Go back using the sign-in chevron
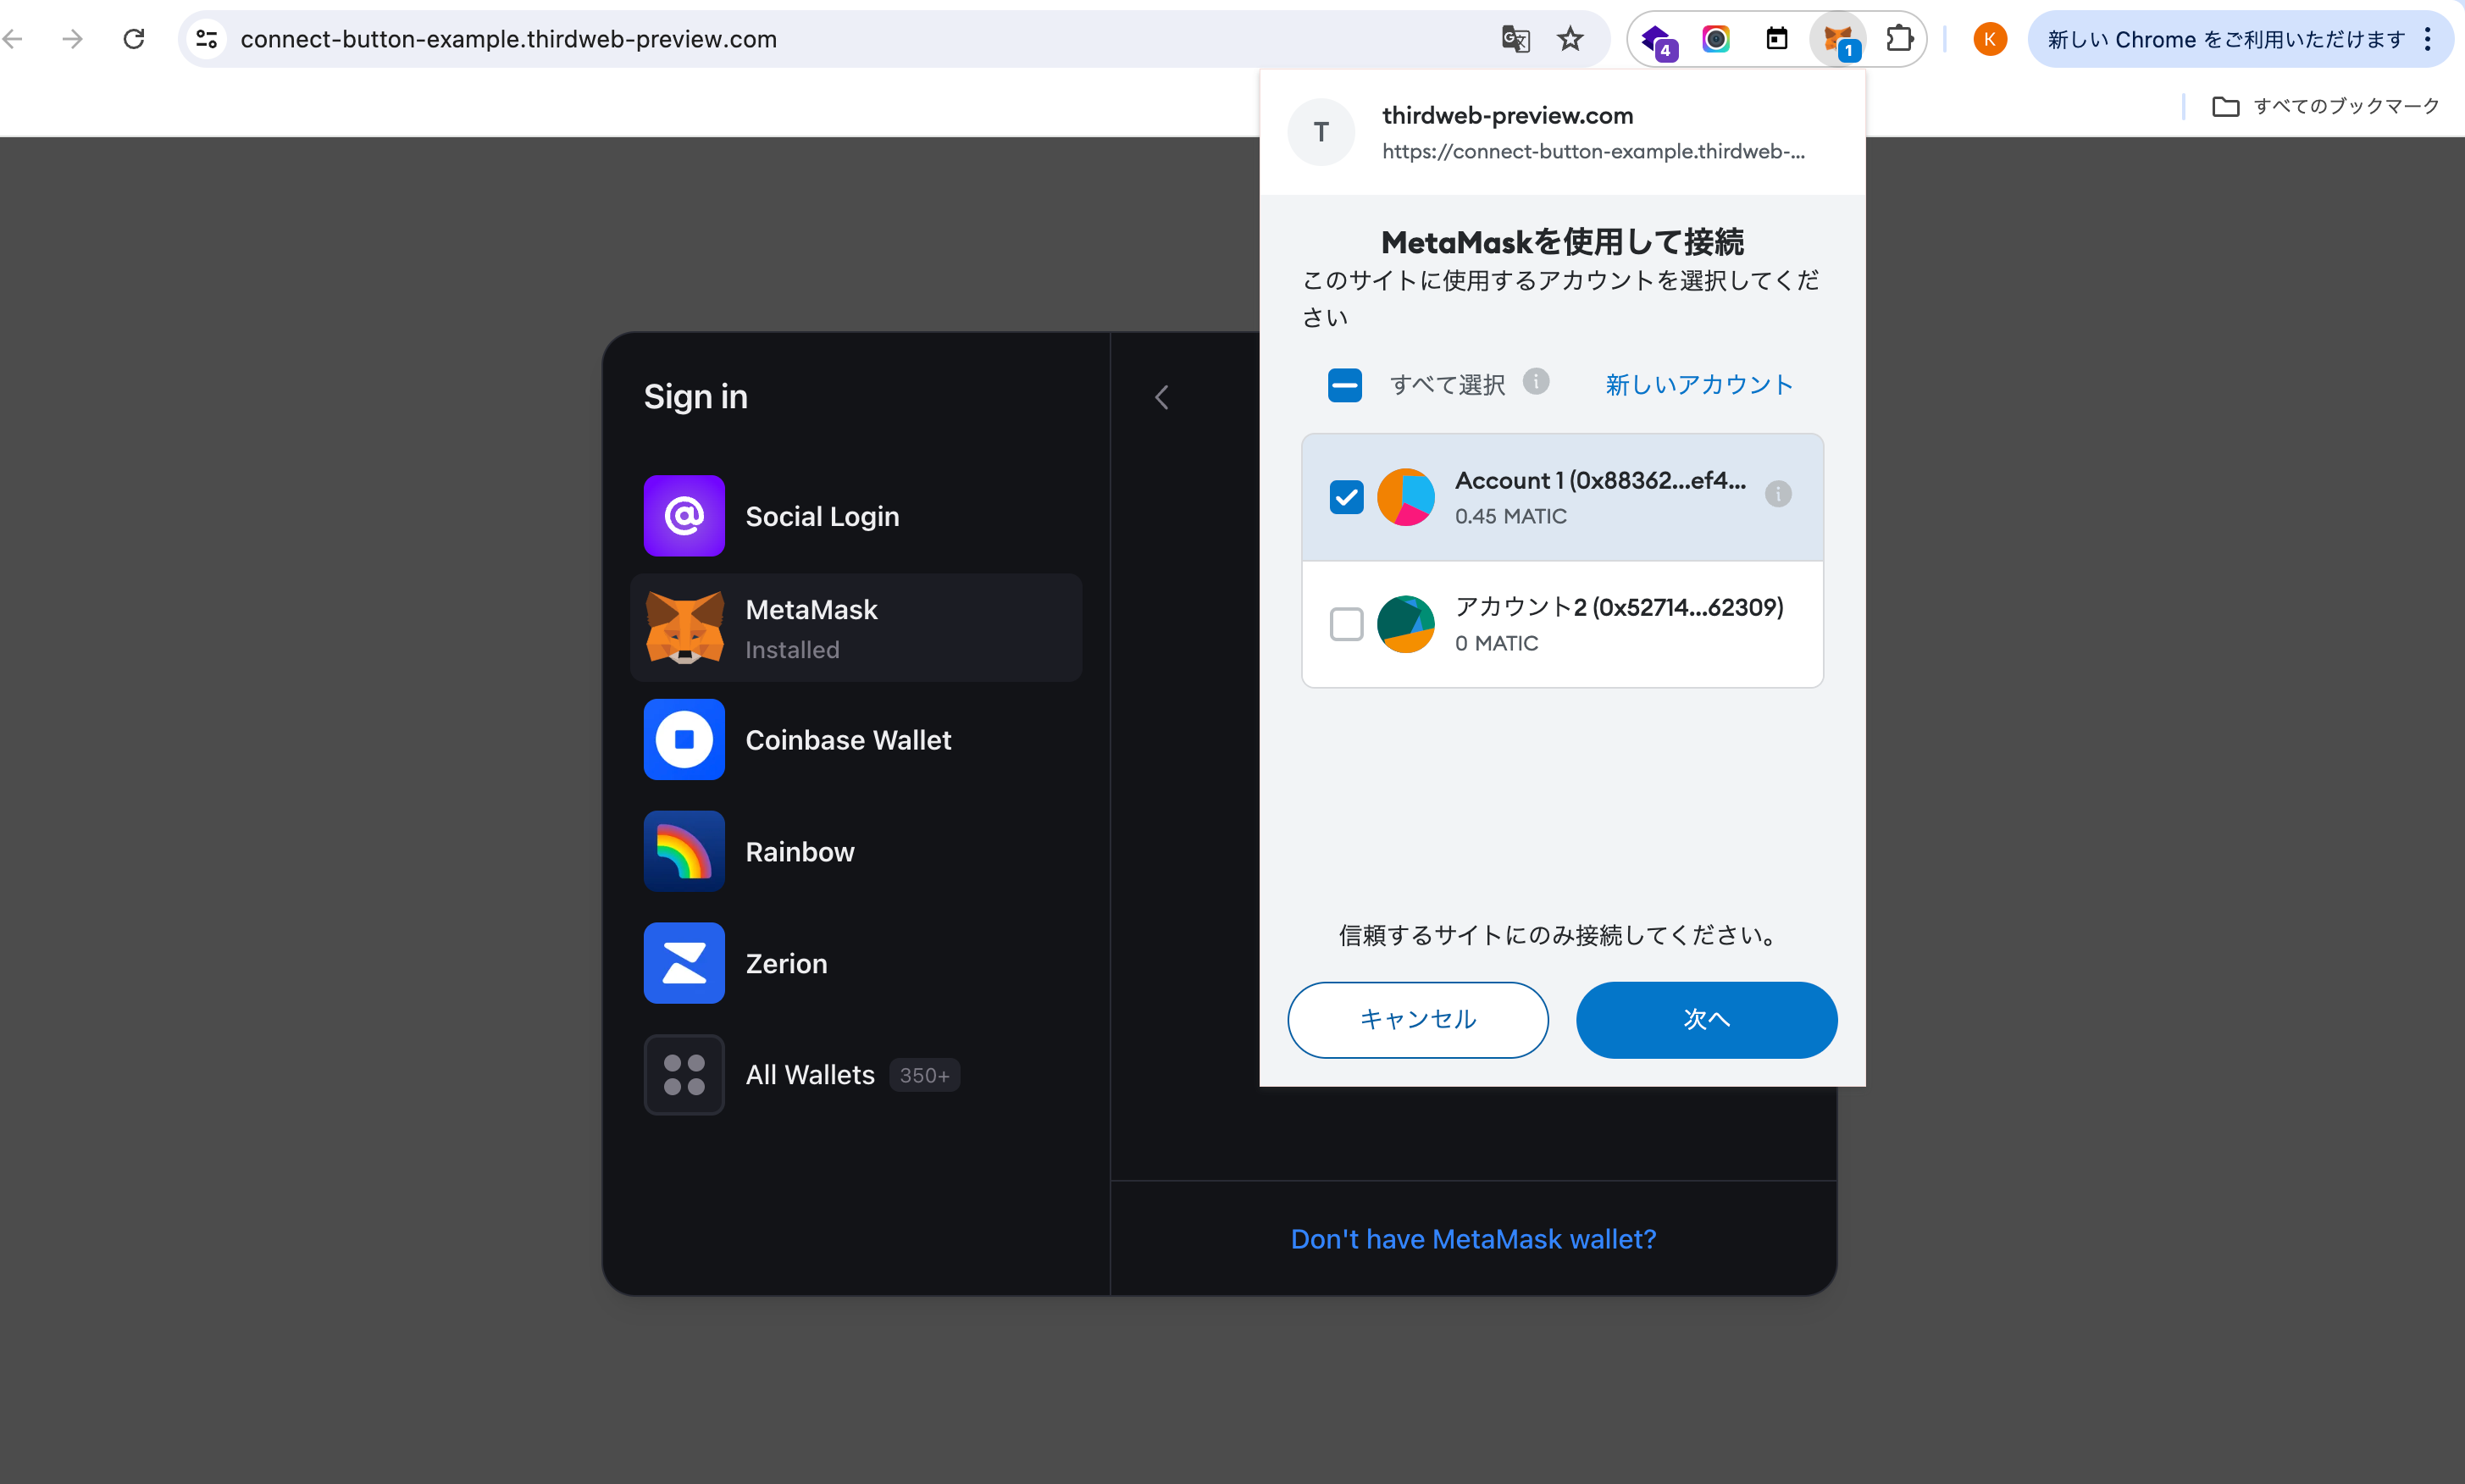Screen dimensions: 2465x1484 pos(1161,398)
